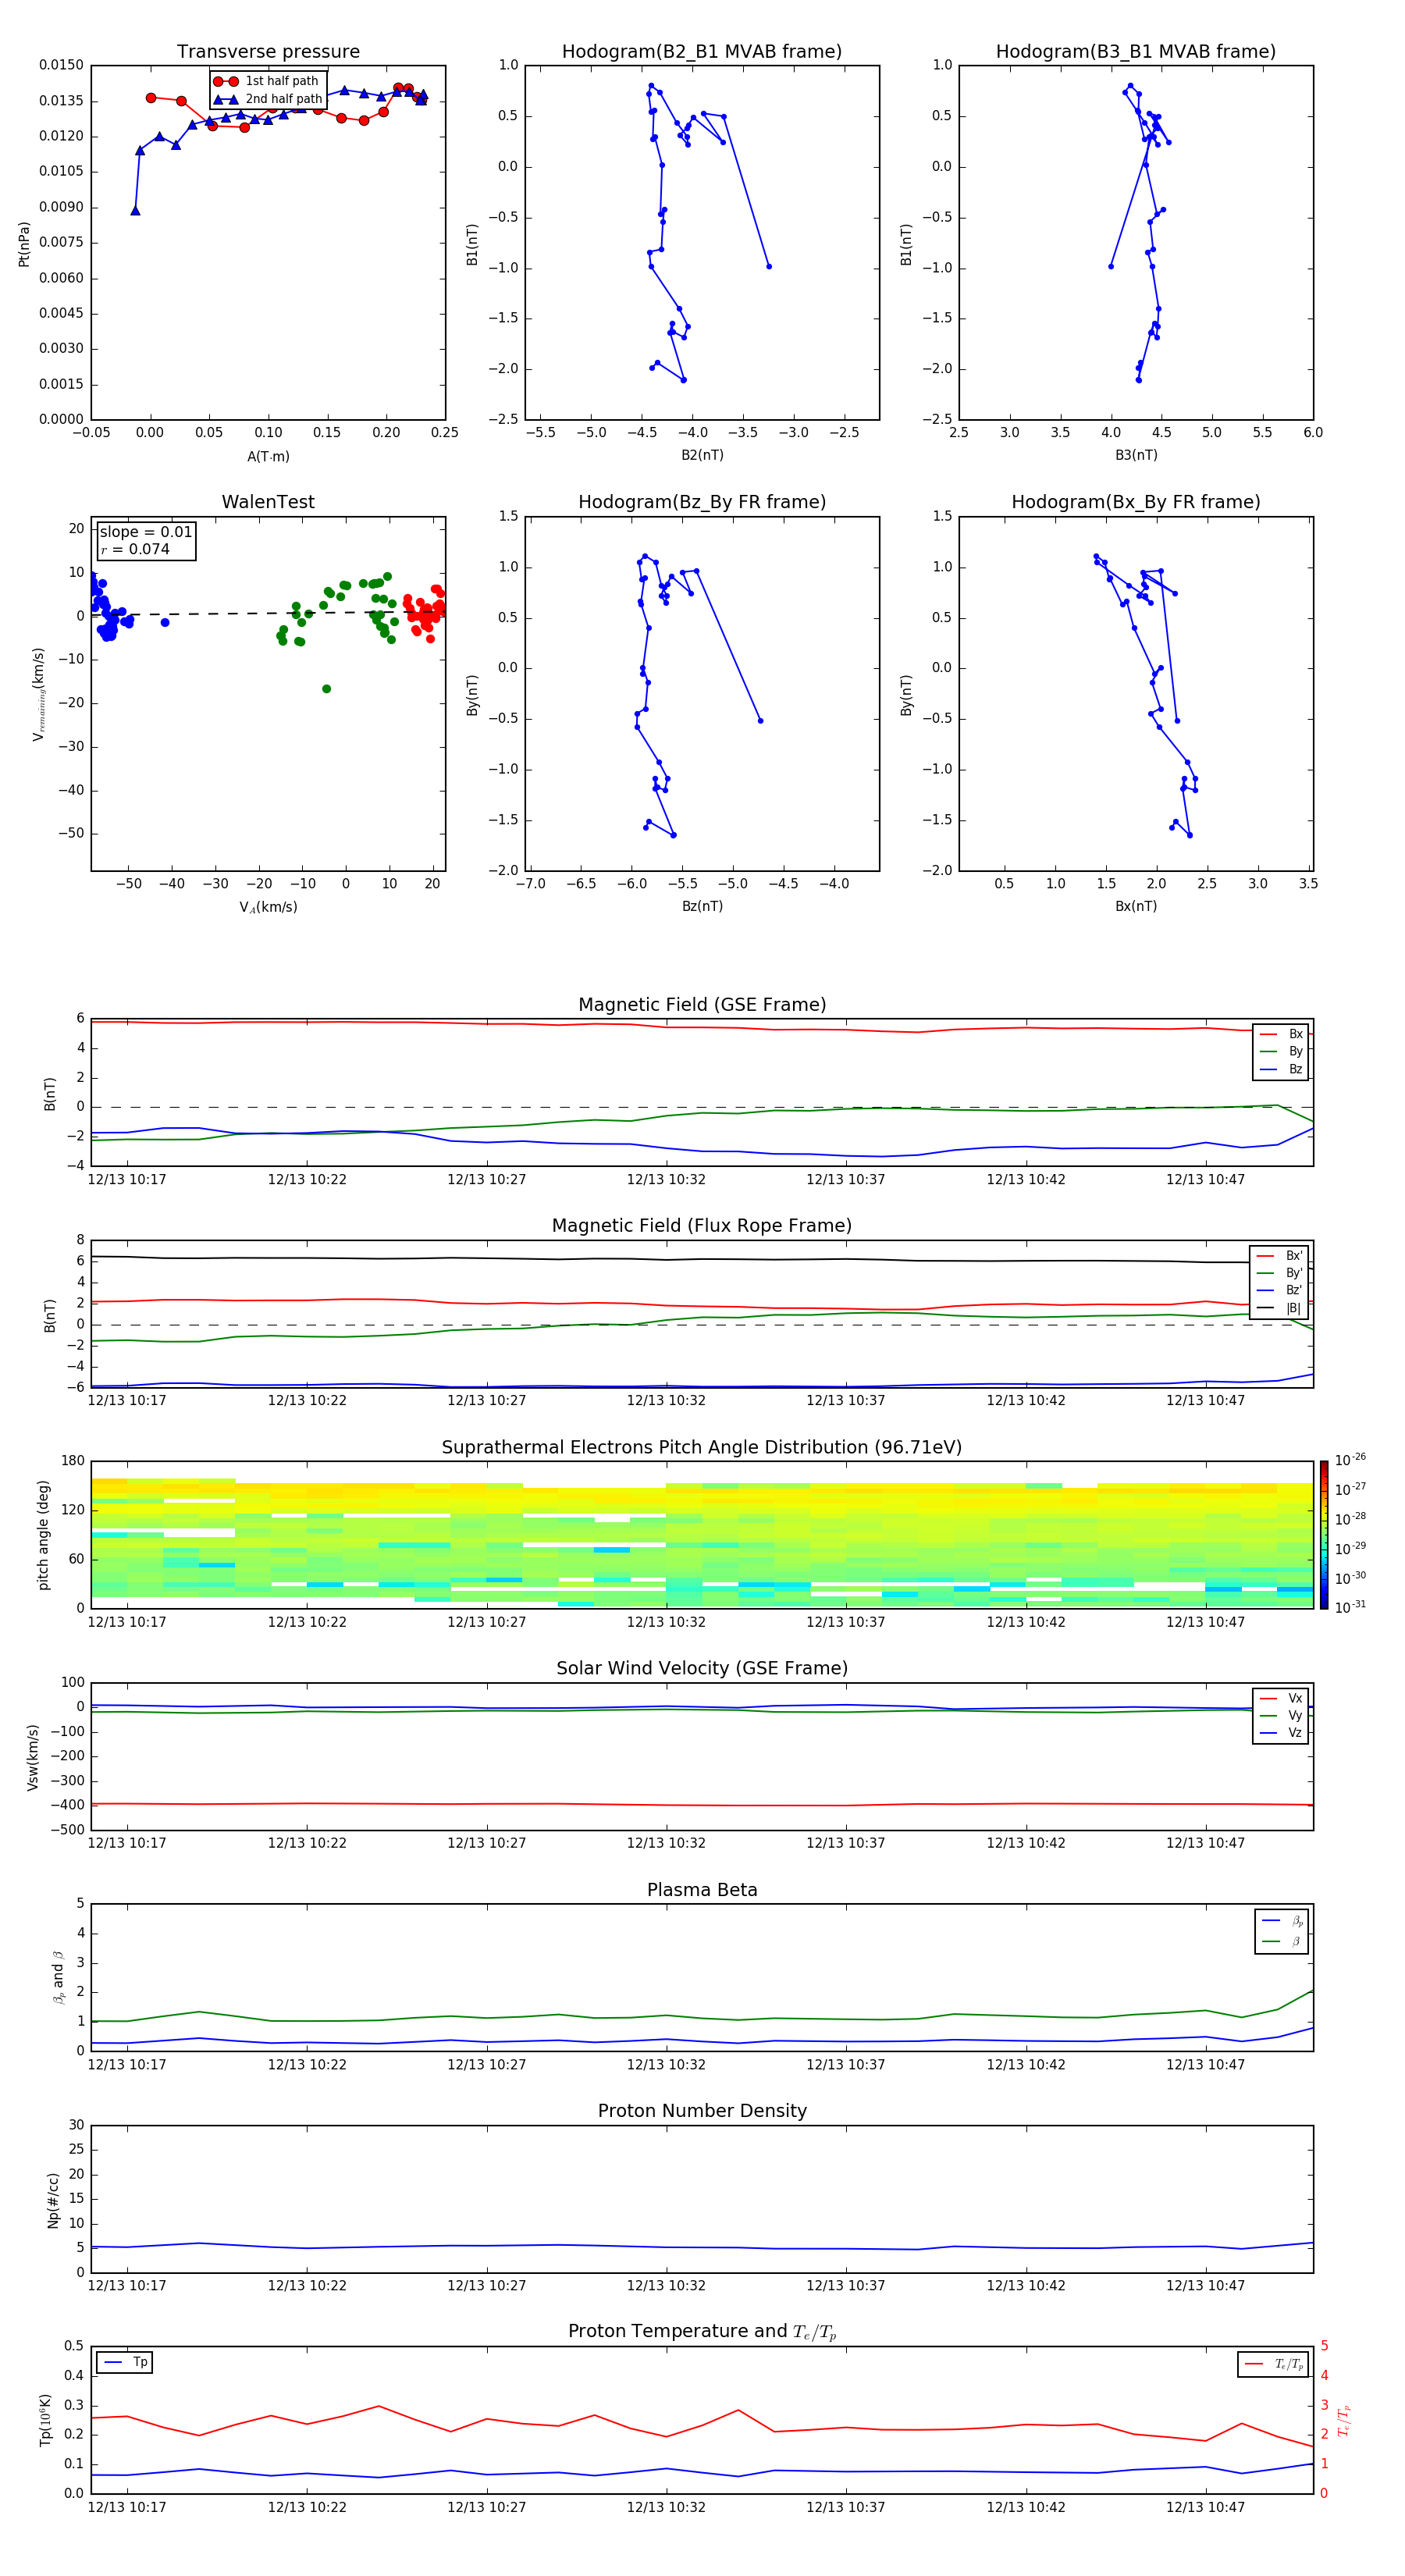Click the Transverse pressure plot title
1405x2576 pixels.
point(268,52)
